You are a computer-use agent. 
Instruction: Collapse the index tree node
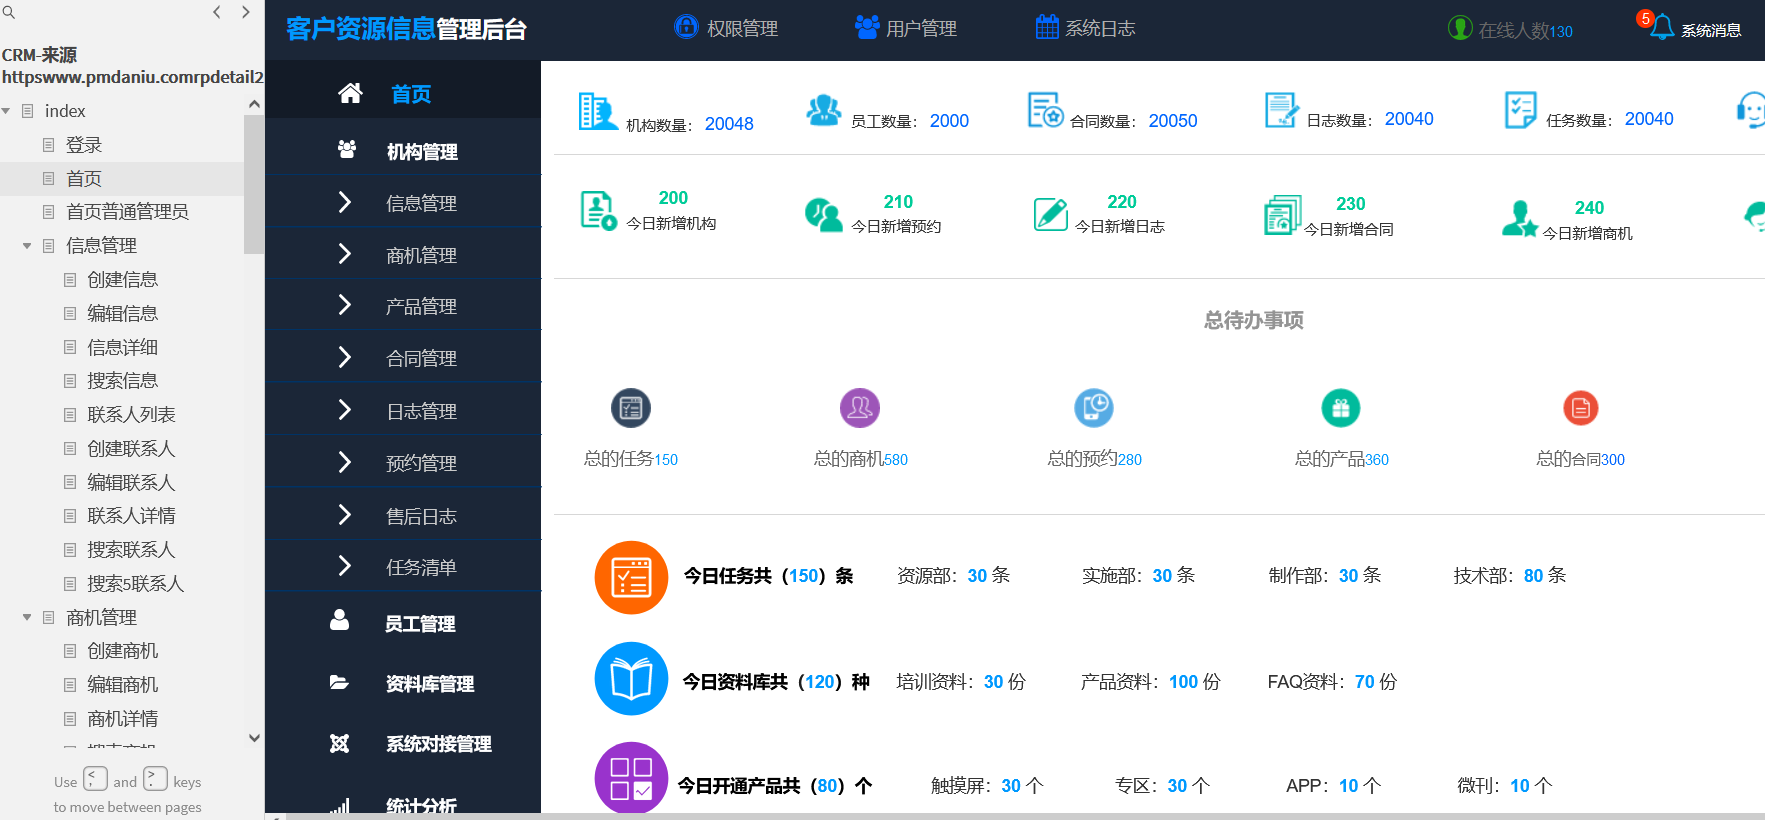[x=6, y=111]
